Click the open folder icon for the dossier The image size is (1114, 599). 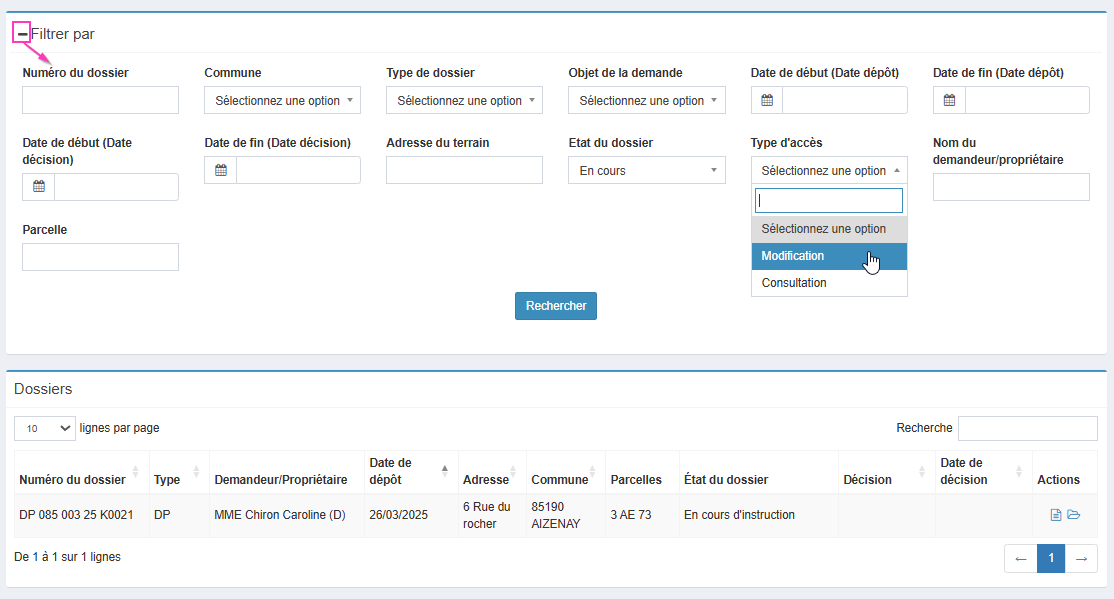coord(1074,515)
